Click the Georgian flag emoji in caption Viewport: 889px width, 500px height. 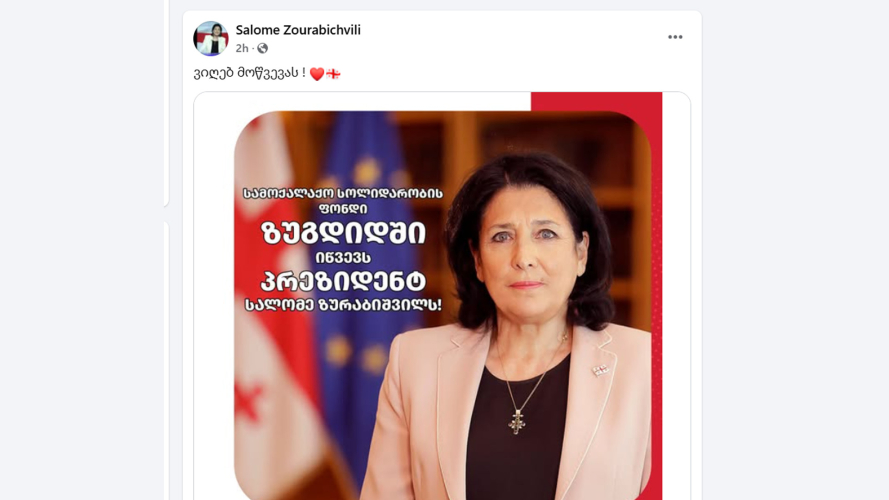pyautogui.click(x=333, y=74)
